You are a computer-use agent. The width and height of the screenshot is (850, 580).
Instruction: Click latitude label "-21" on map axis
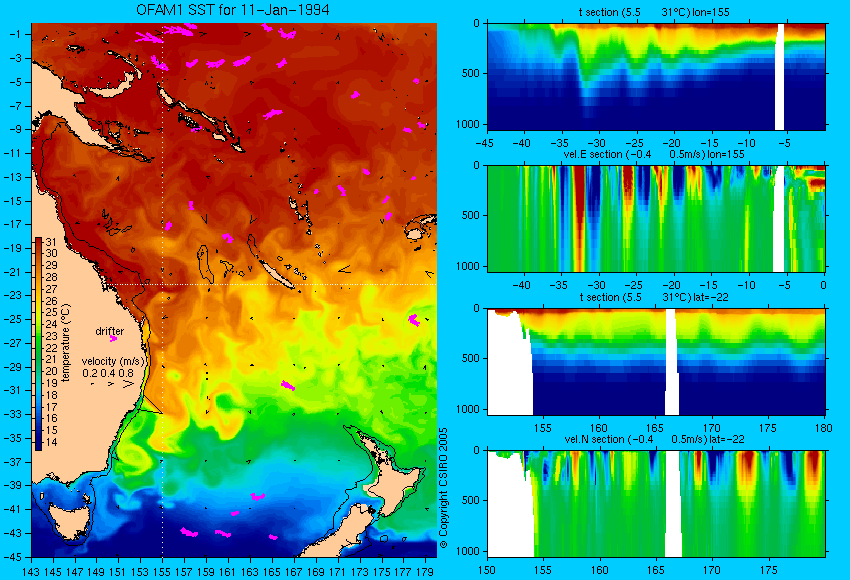[13, 272]
